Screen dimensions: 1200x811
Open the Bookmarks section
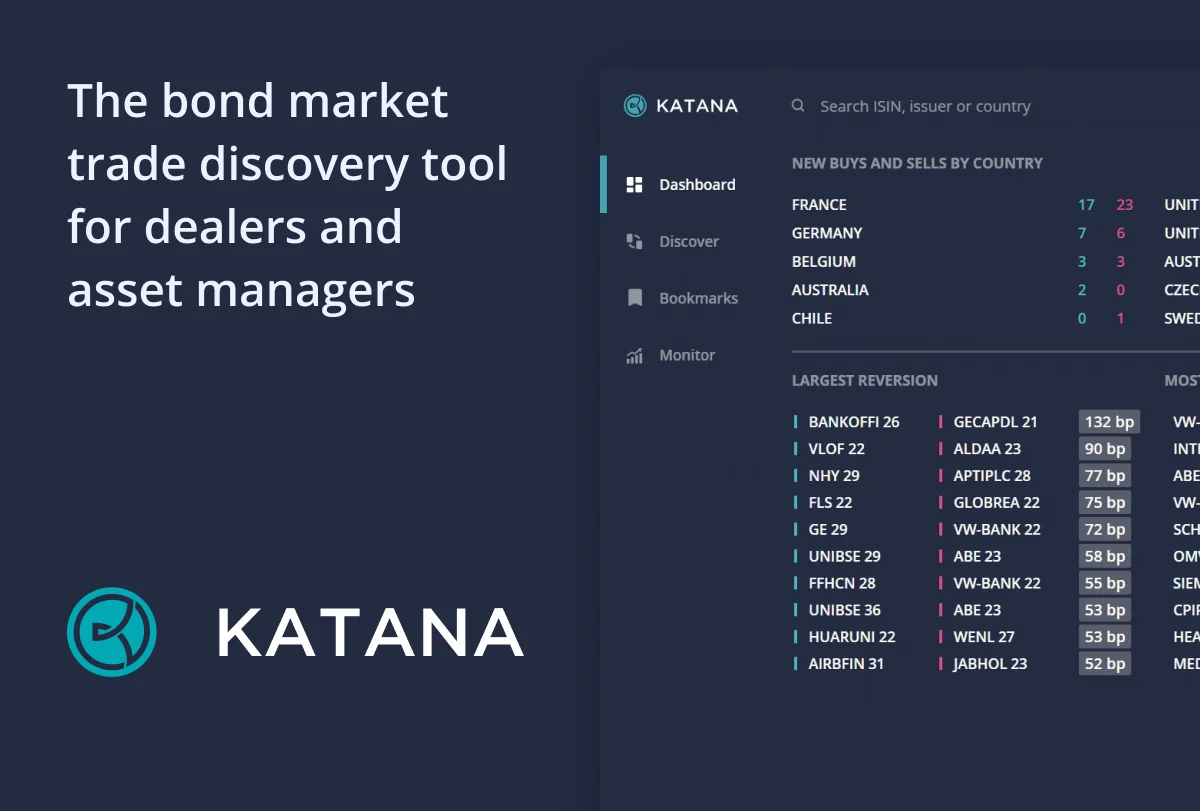click(699, 297)
